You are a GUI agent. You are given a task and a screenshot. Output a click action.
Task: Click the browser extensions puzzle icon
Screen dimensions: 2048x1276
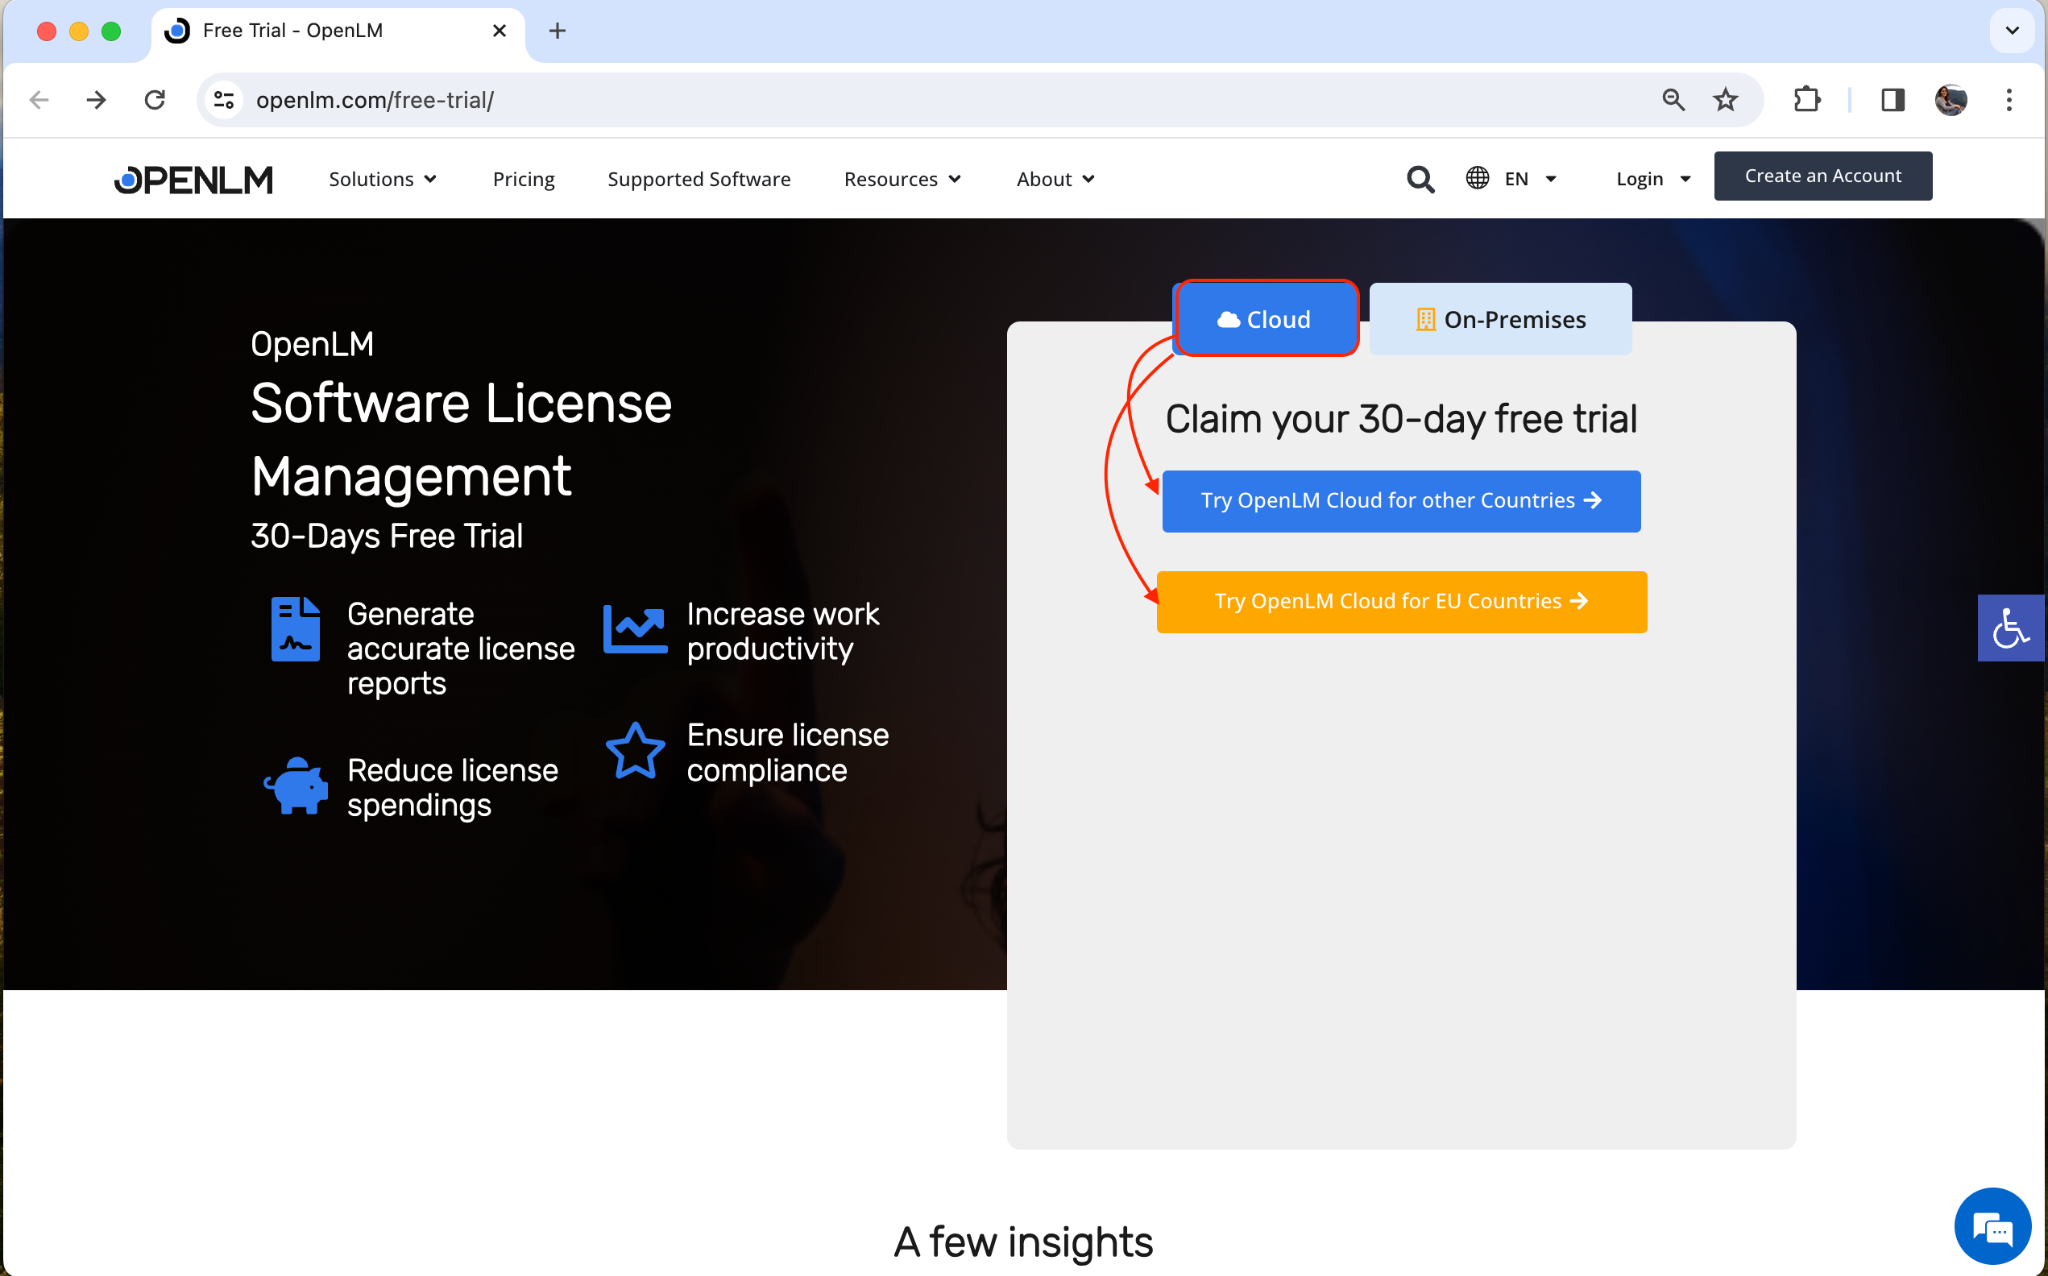1806,99
